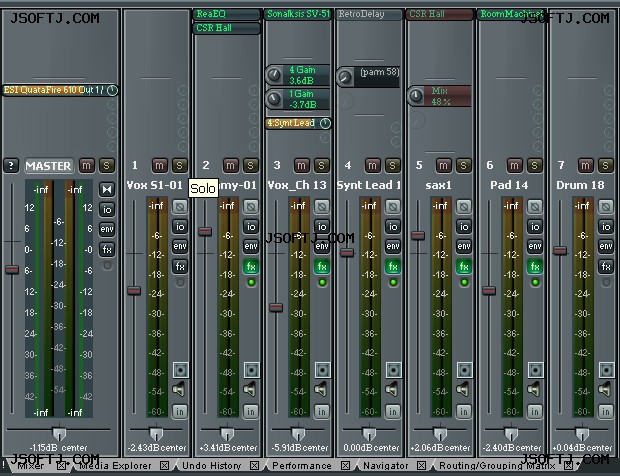This screenshot has height=476, width=620.
Task: Open io routing for Vox S1-01
Action: click(180, 227)
